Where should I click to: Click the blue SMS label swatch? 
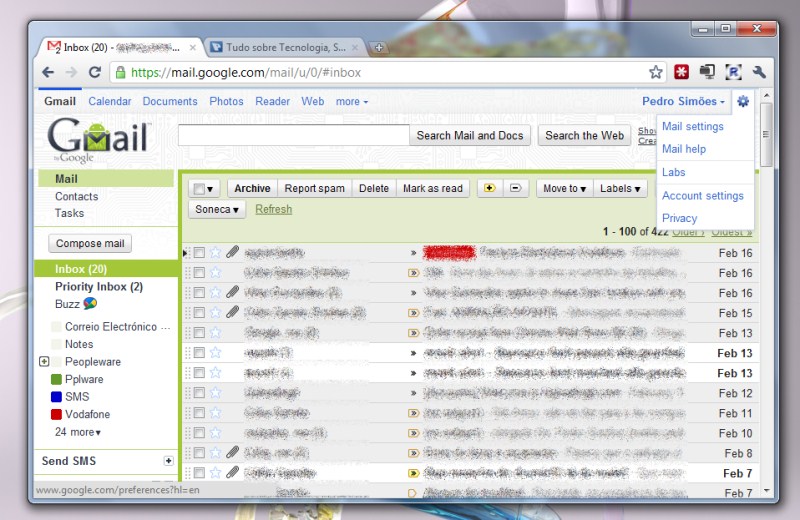(56, 397)
